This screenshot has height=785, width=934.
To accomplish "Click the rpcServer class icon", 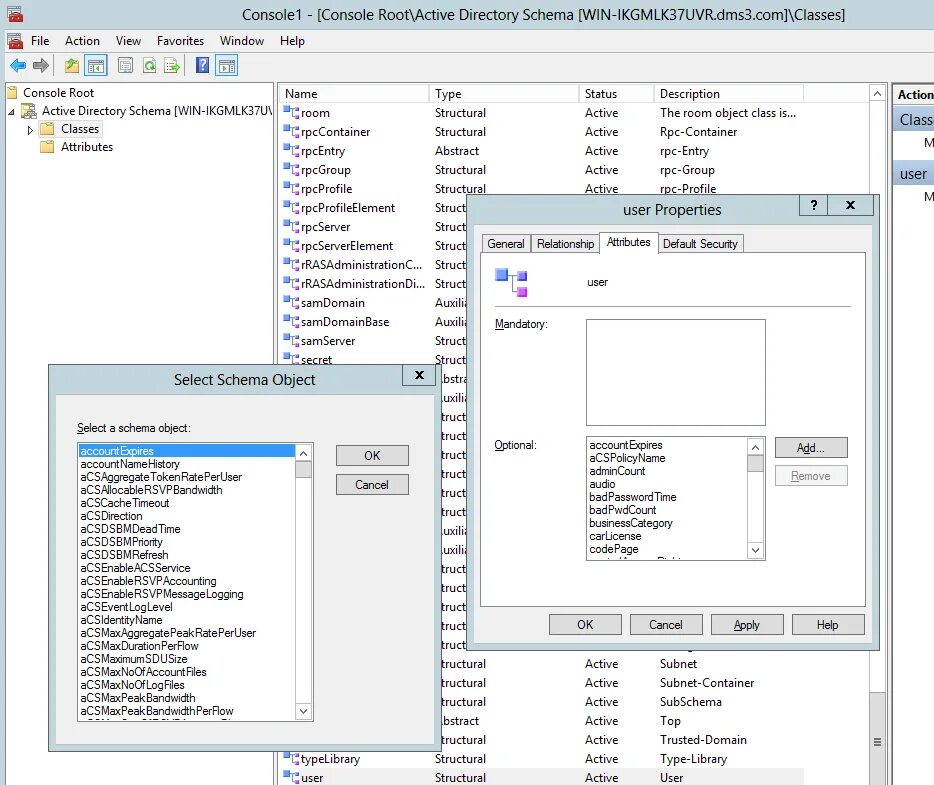I will click(x=291, y=226).
